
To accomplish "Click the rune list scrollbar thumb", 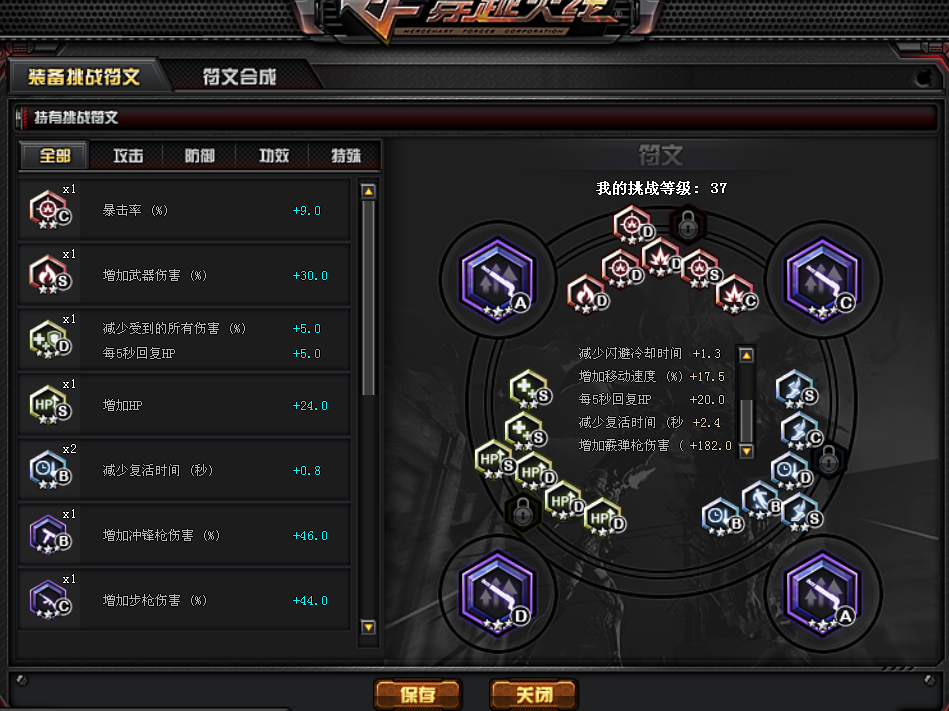I will [x=368, y=298].
